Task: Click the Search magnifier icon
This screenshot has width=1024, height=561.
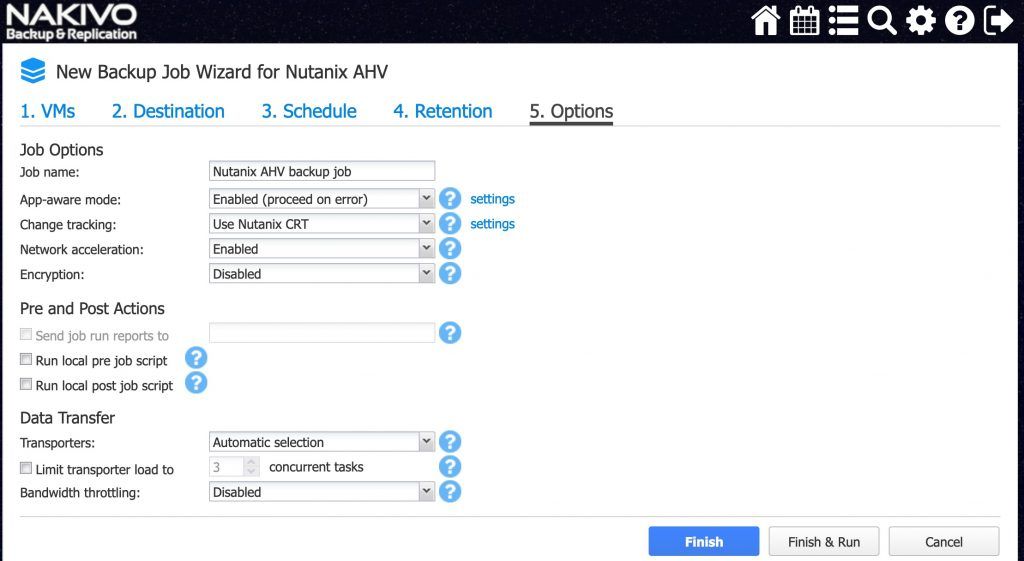Action: click(x=882, y=21)
